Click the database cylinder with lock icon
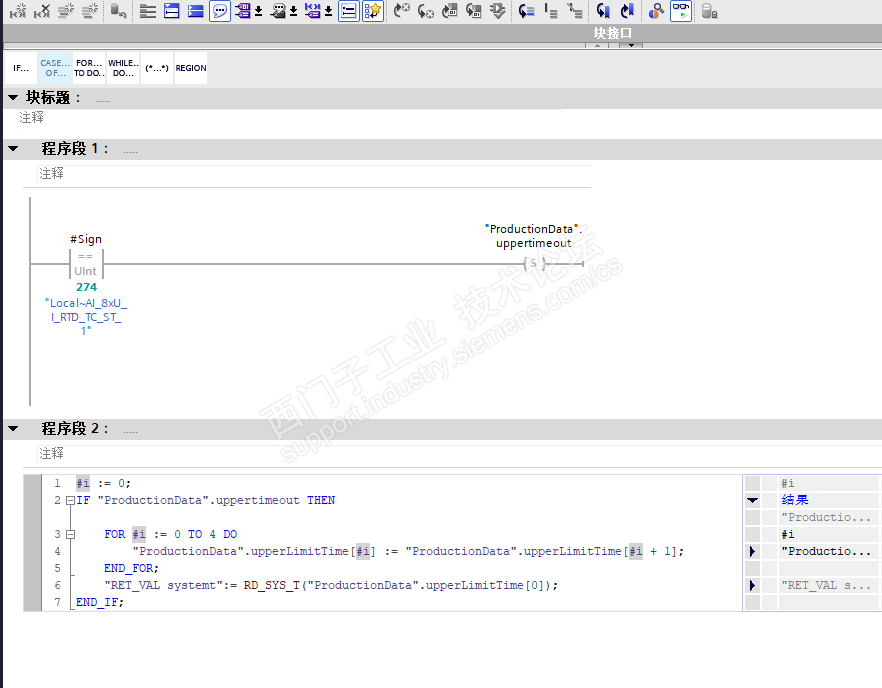Image resolution: width=882 pixels, height=688 pixels. tap(709, 11)
